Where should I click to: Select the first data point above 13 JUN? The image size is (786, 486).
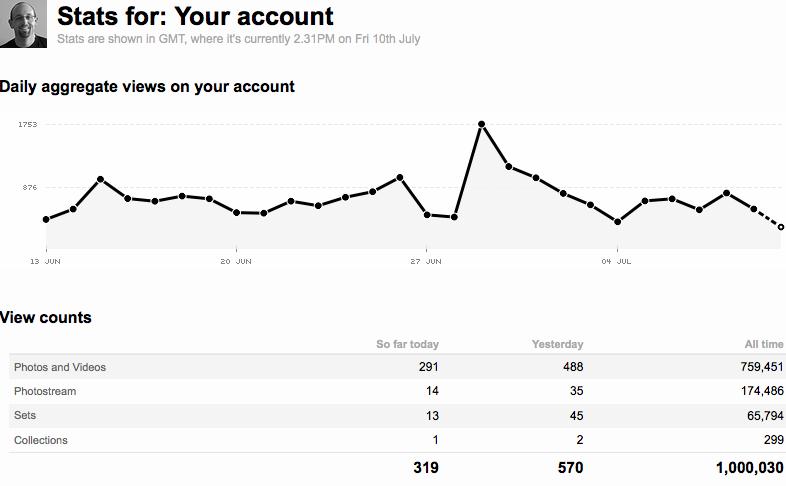[46, 219]
